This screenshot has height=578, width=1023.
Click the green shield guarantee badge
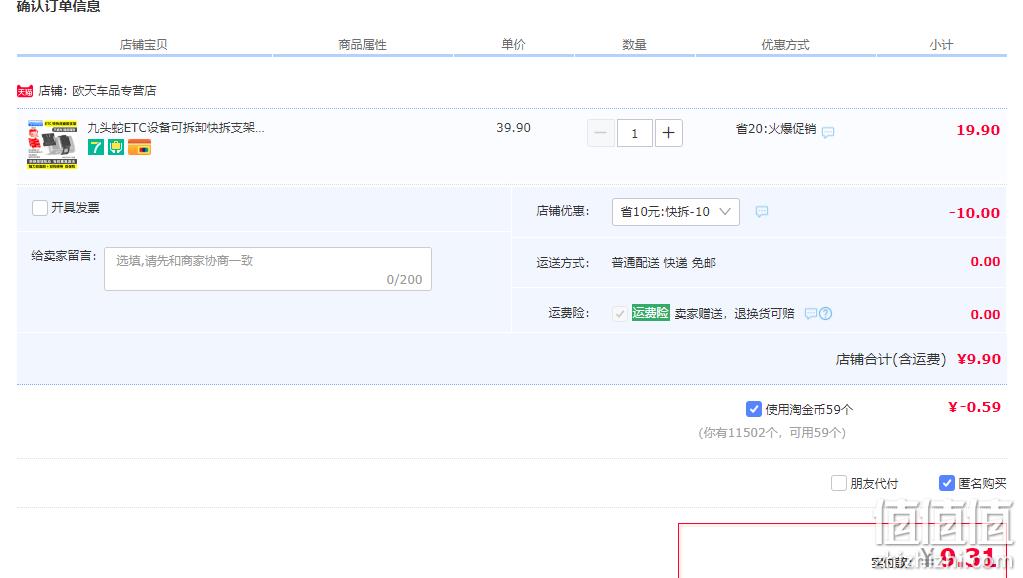click(x=115, y=147)
